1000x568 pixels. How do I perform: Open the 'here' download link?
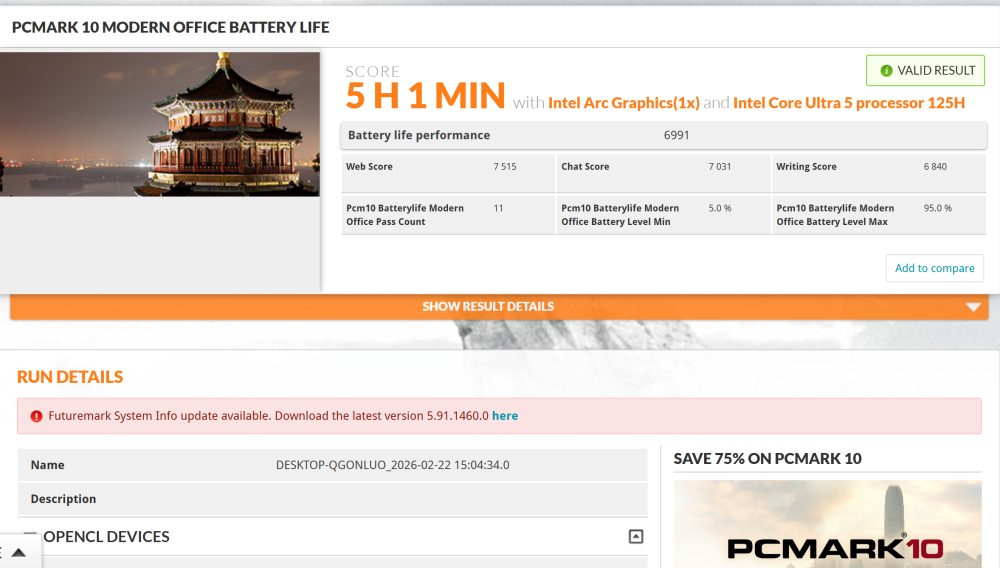[x=505, y=416]
